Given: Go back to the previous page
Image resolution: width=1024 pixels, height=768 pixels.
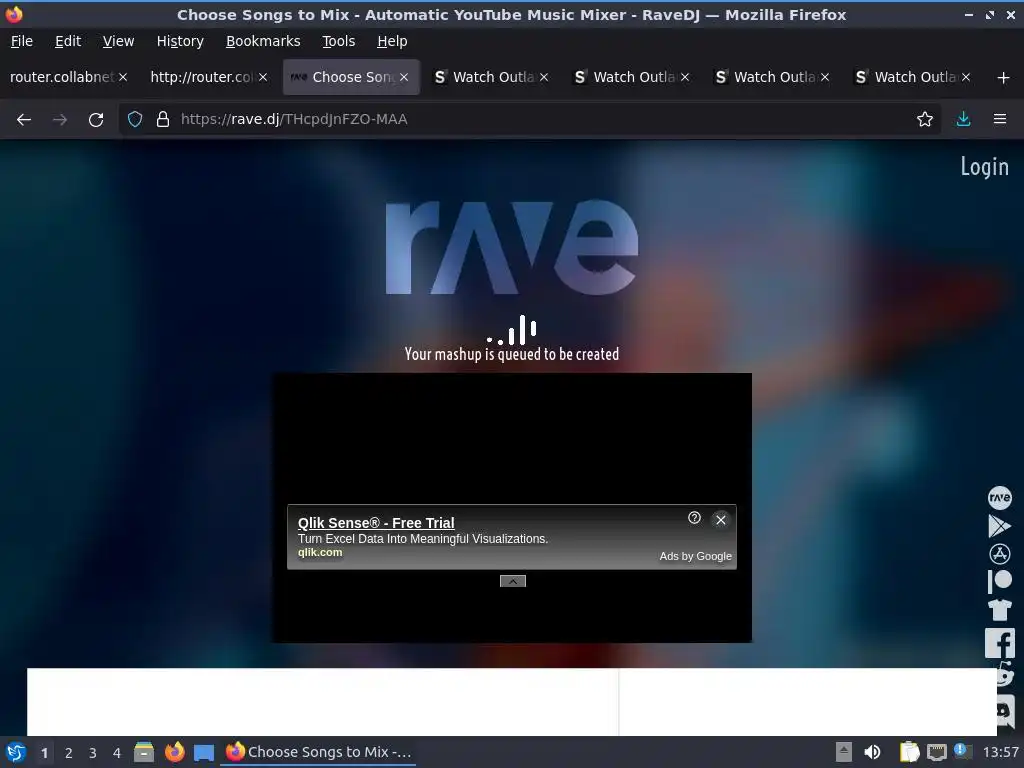Looking at the screenshot, I should [x=24, y=120].
